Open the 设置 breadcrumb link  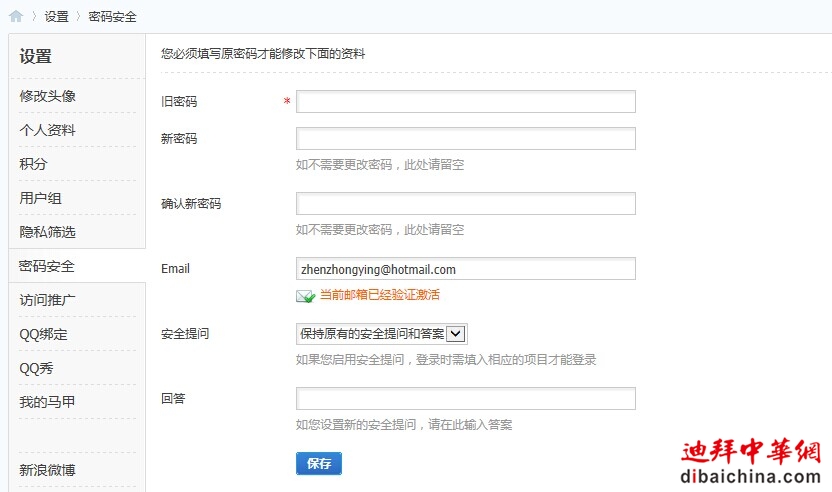pyautogui.click(x=57, y=16)
